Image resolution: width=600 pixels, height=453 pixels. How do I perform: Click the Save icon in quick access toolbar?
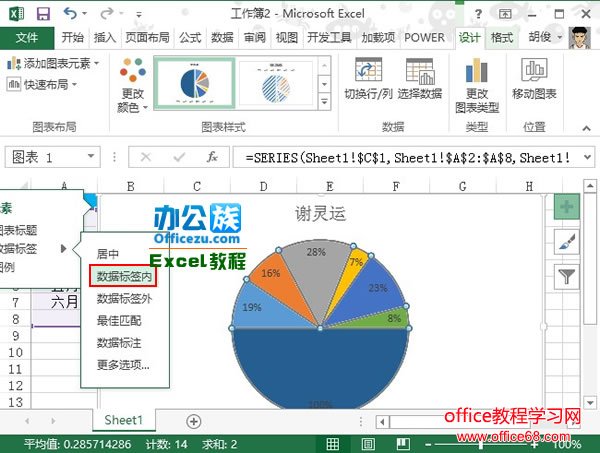click(x=43, y=14)
